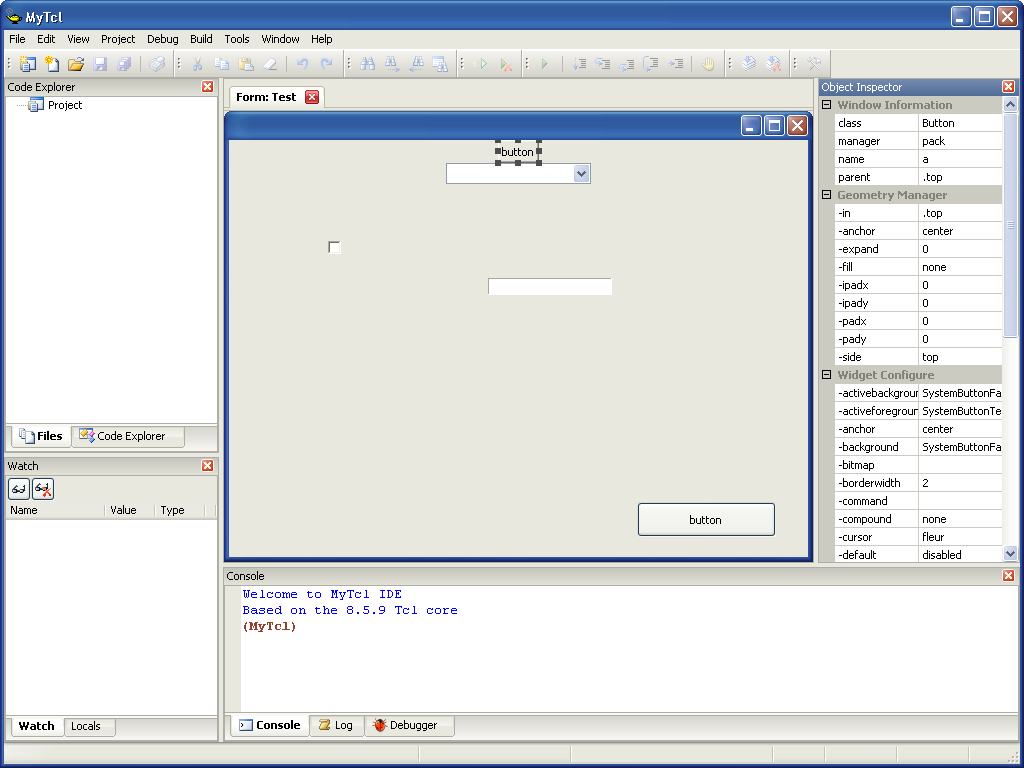Click the Stop Debug red X icon
1024x768 pixels.
[505, 64]
